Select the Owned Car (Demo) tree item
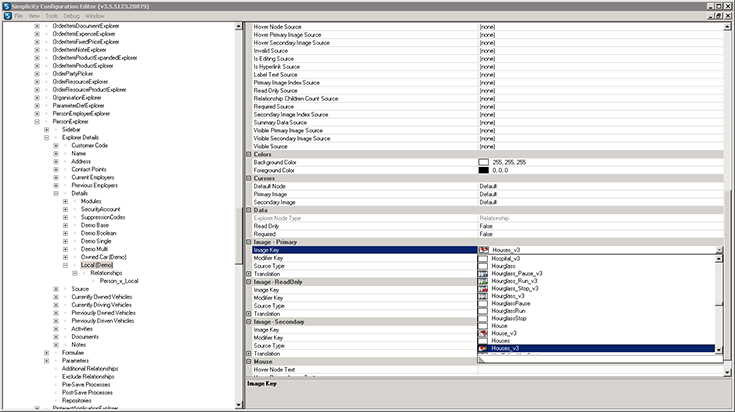 (x=103, y=257)
